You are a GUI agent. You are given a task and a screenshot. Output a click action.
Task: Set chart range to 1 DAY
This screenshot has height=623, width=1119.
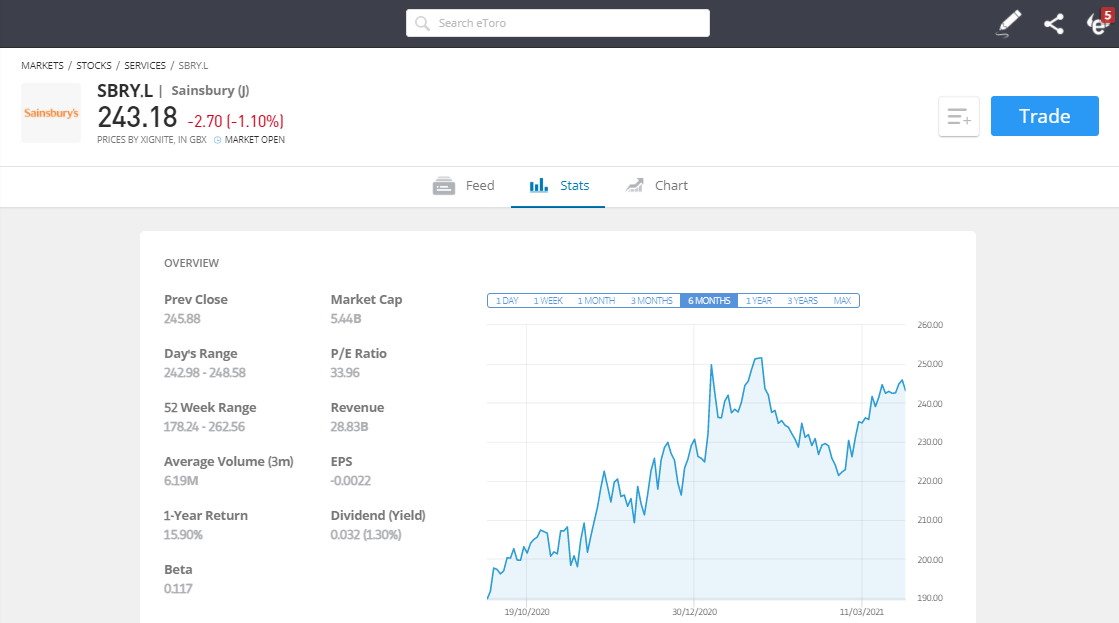click(x=507, y=300)
